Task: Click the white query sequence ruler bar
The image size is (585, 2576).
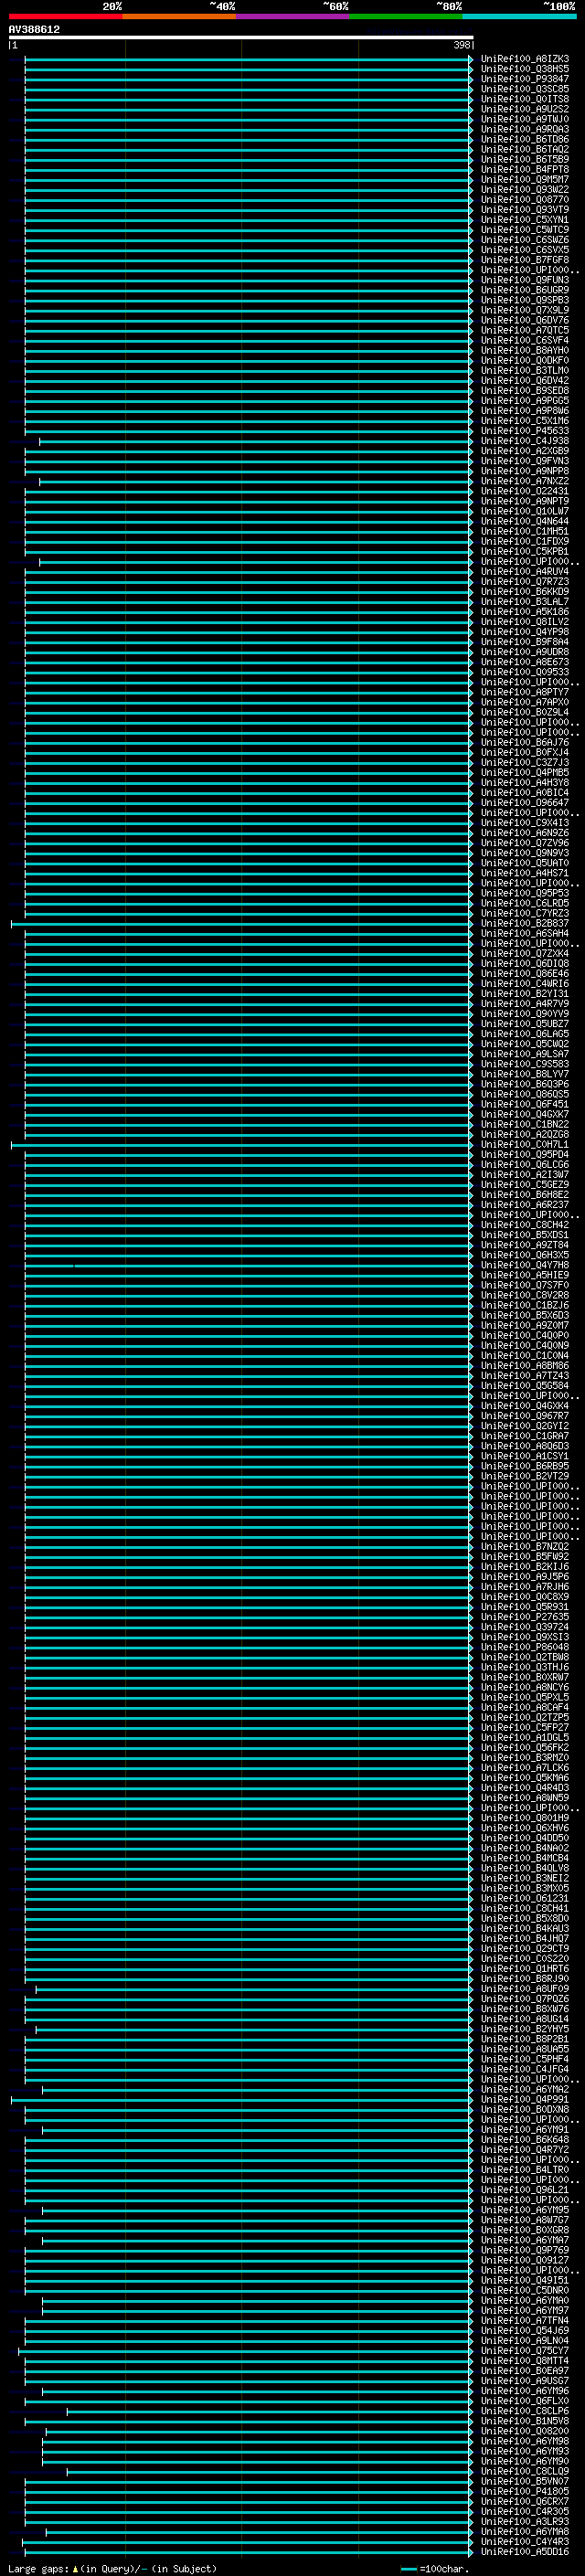Action: click(240, 37)
